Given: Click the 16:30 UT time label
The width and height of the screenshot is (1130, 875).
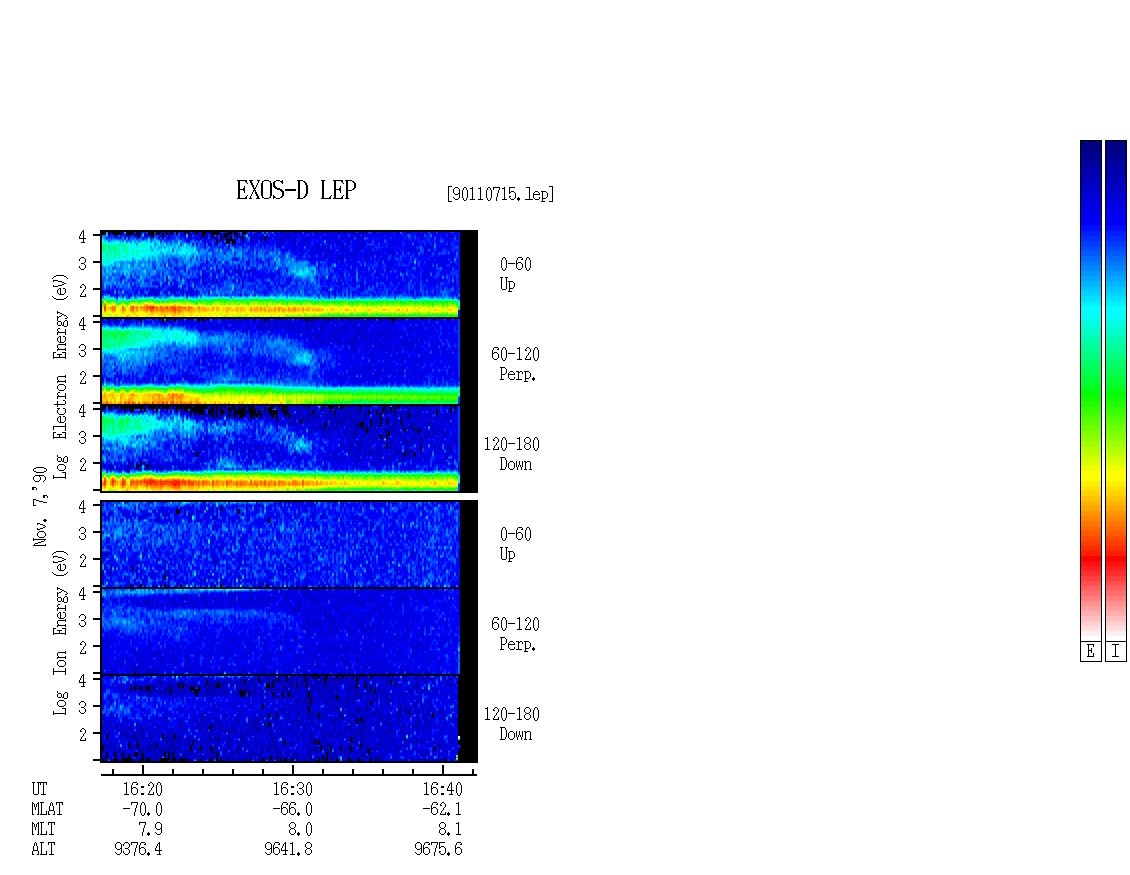Looking at the screenshot, I should [x=292, y=789].
